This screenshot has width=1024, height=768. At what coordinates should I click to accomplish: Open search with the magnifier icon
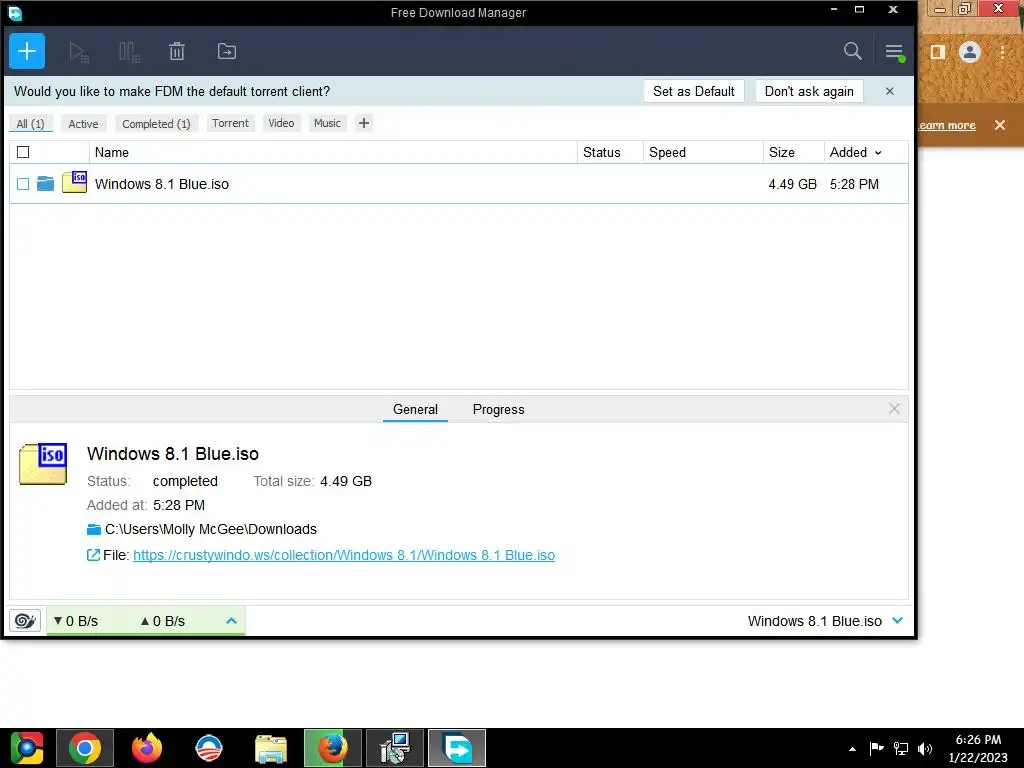(852, 51)
